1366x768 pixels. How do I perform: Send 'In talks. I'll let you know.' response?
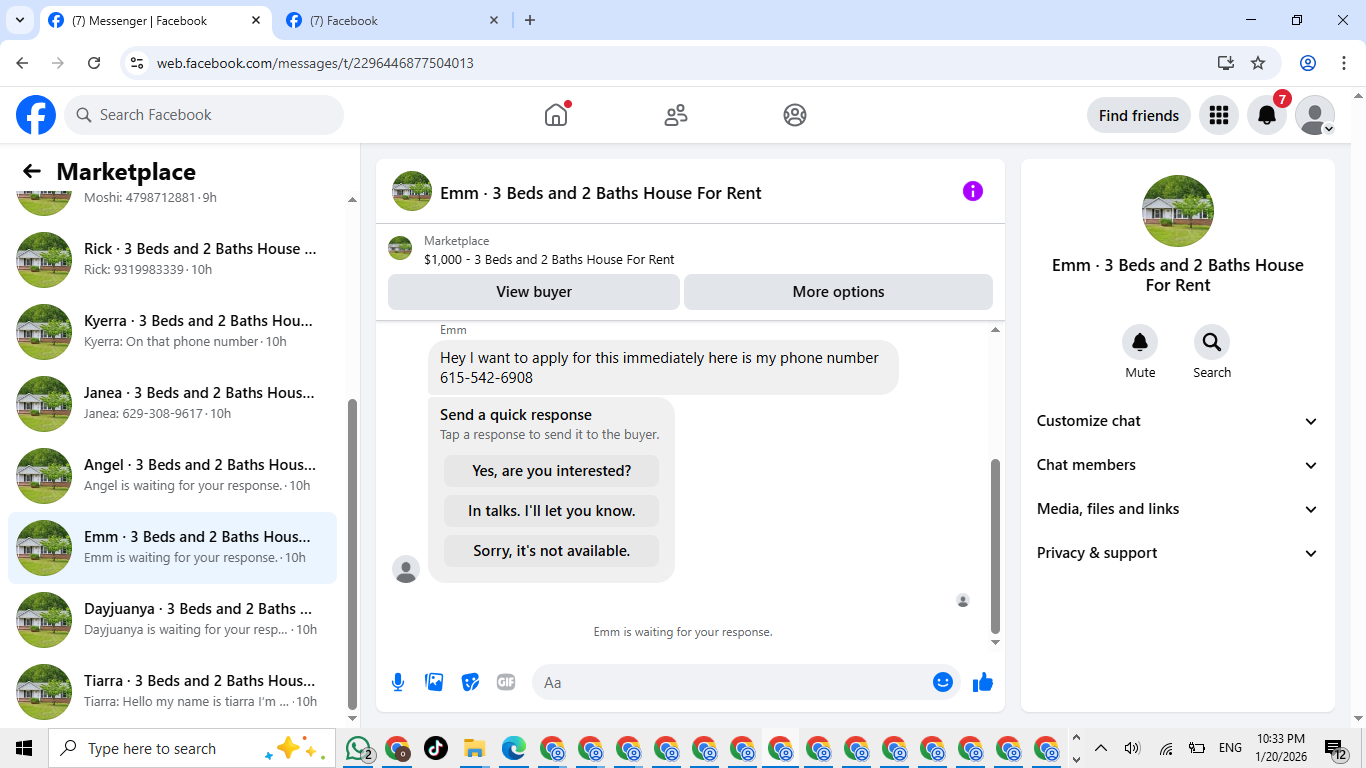(552, 510)
